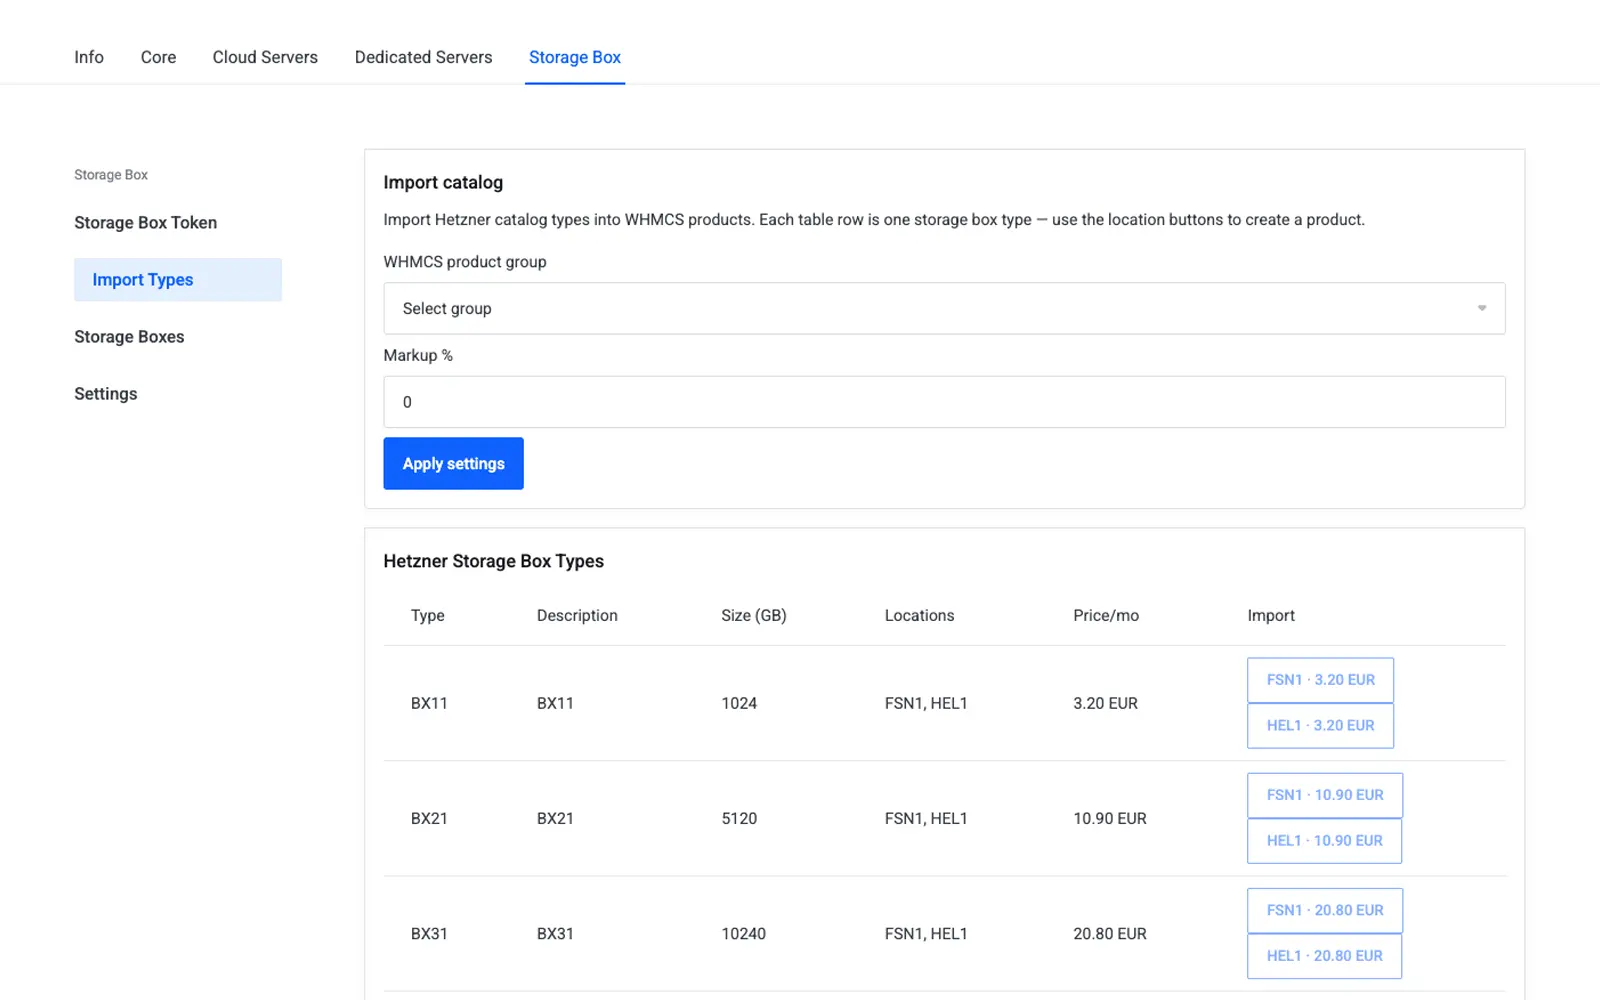Click the 20.80 EUR price cell
This screenshot has height=1000, width=1600.
(1110, 933)
